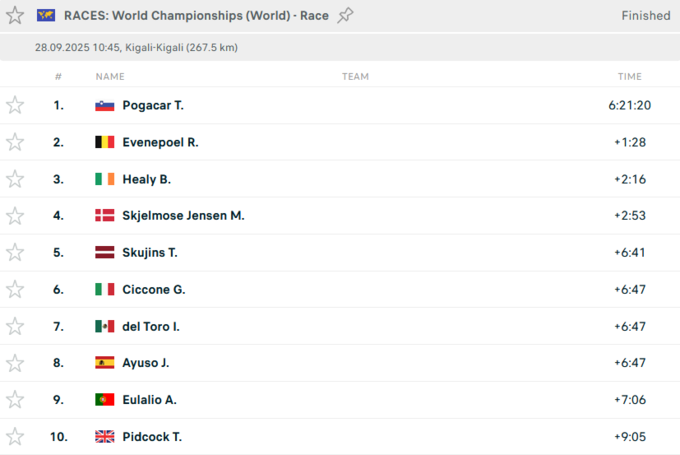Click the Belgium flag beside Evenepoel
This screenshot has width=680, height=455.
click(104, 142)
